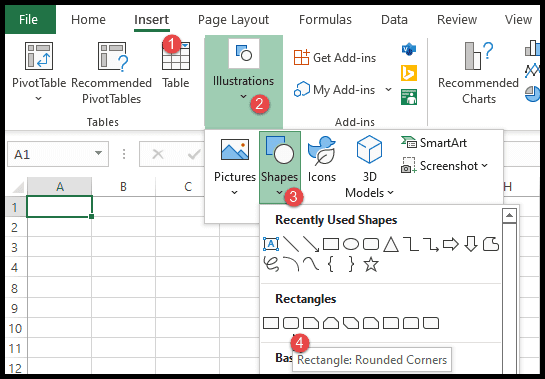Open Icons illustration gallery
Screen dimensions: 545x379
pyautogui.click(x=322, y=160)
